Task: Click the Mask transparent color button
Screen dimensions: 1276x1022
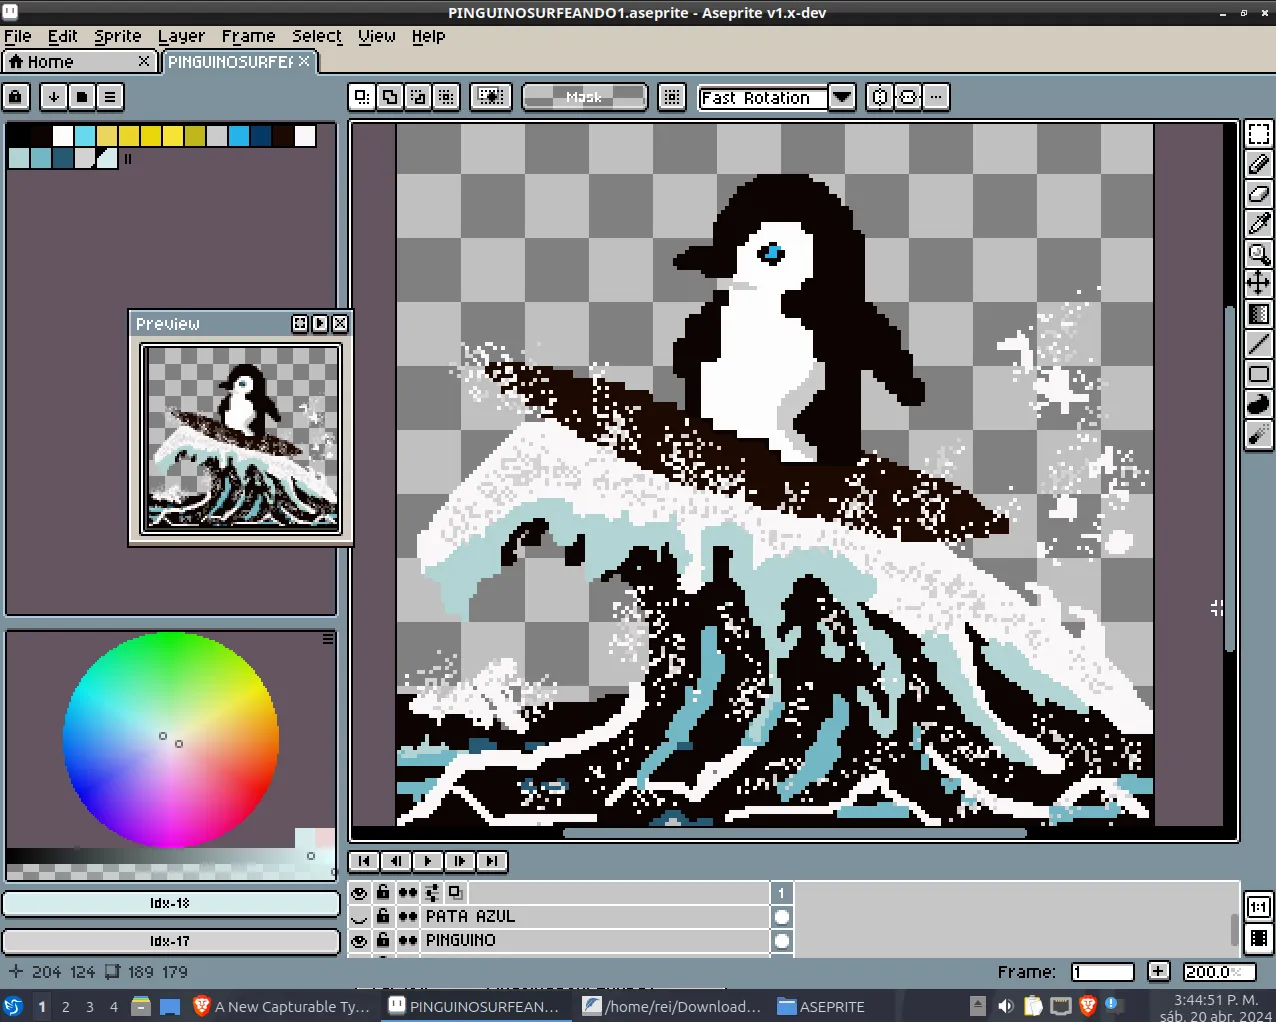Action: click(584, 97)
